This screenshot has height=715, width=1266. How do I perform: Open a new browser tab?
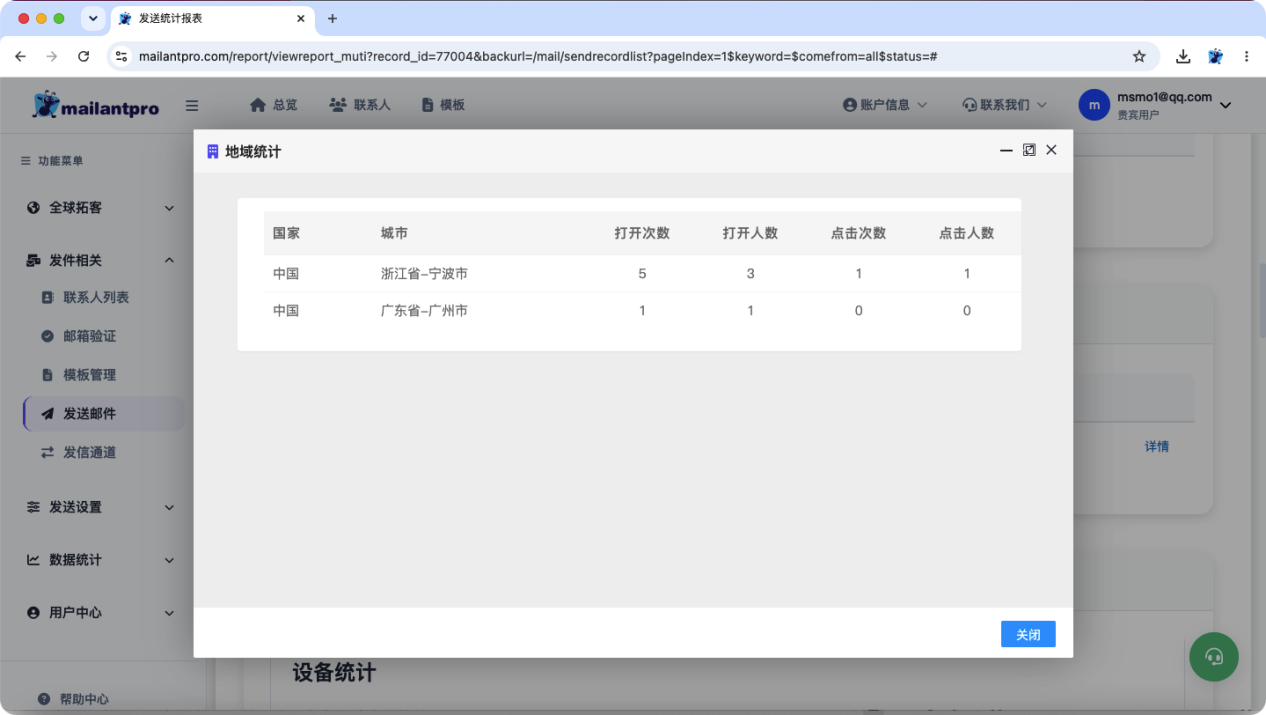click(x=333, y=19)
